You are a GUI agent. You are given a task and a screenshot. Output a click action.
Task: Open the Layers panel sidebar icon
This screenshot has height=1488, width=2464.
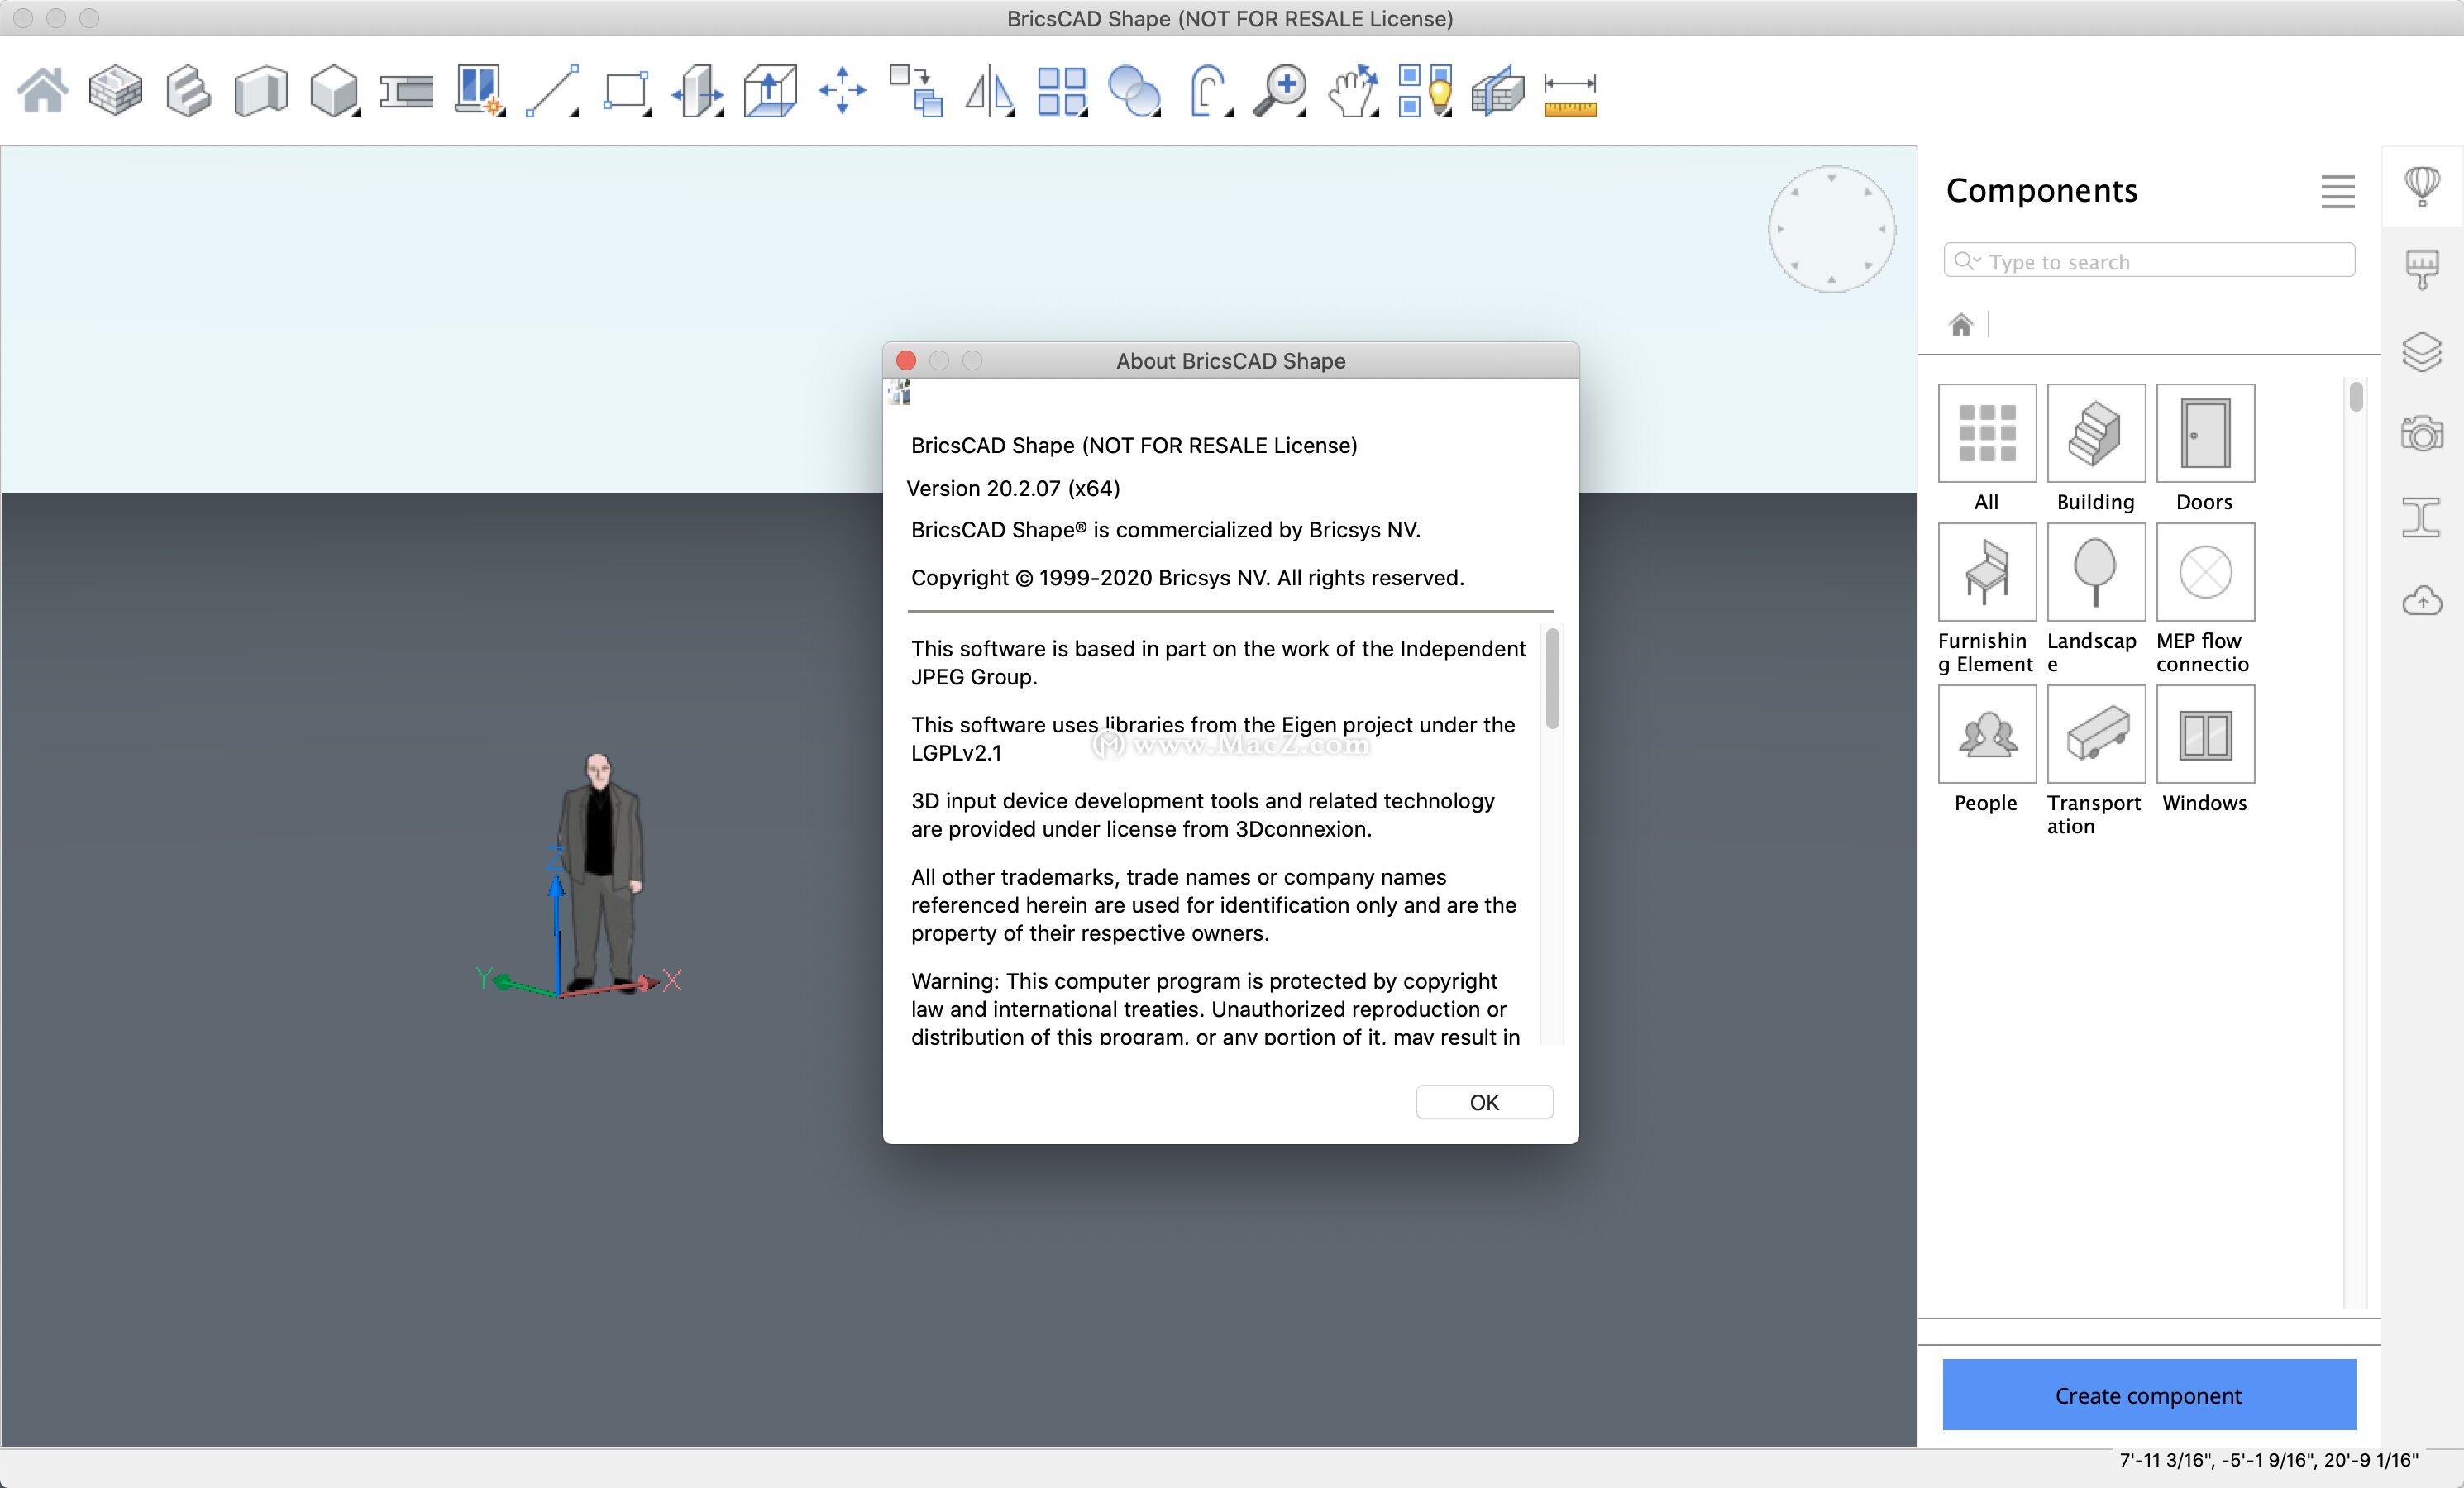2421,352
